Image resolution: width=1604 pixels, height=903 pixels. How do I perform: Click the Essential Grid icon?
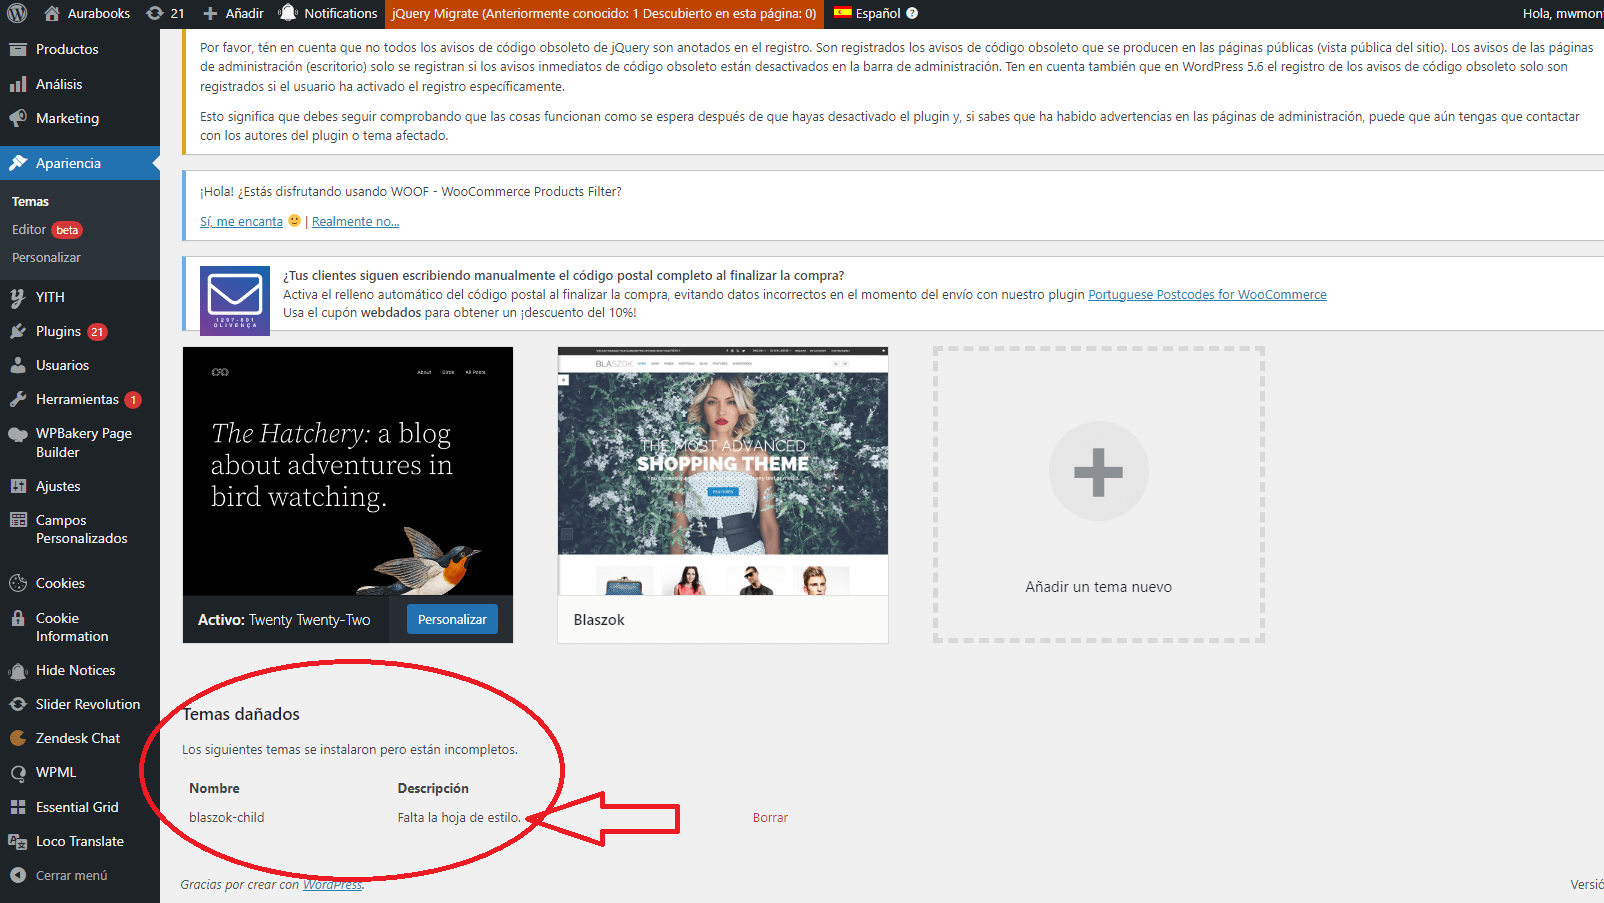[18, 807]
